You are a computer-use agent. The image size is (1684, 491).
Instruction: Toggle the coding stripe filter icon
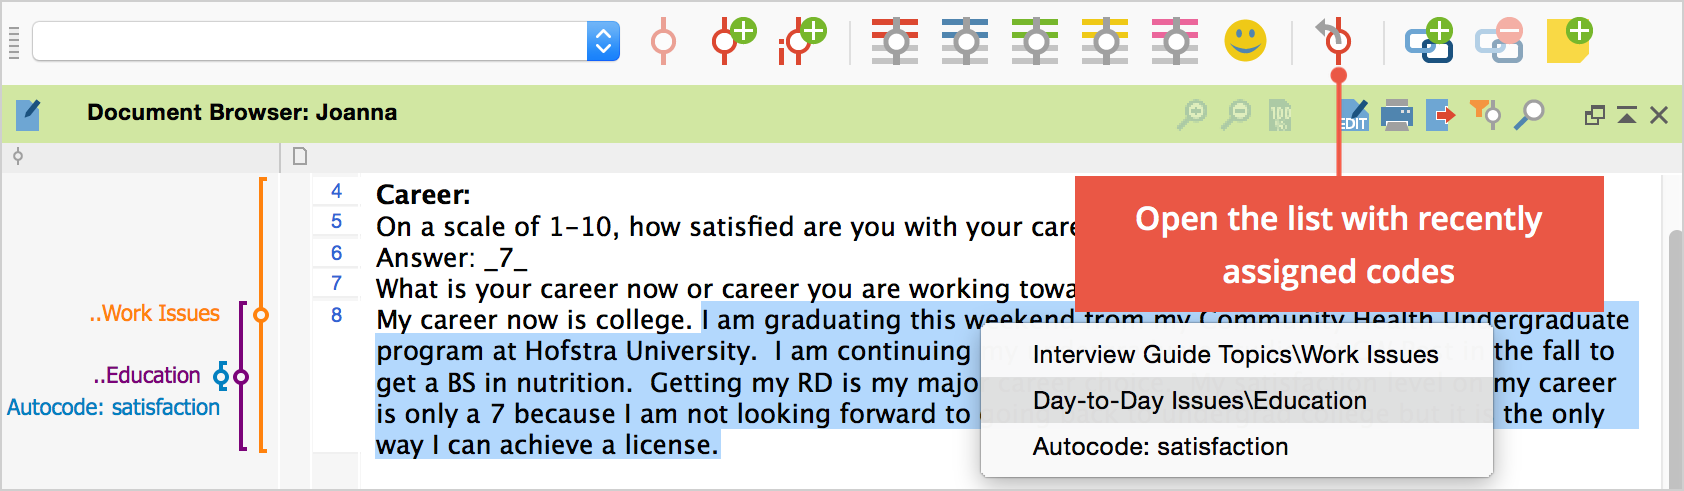tap(1484, 115)
